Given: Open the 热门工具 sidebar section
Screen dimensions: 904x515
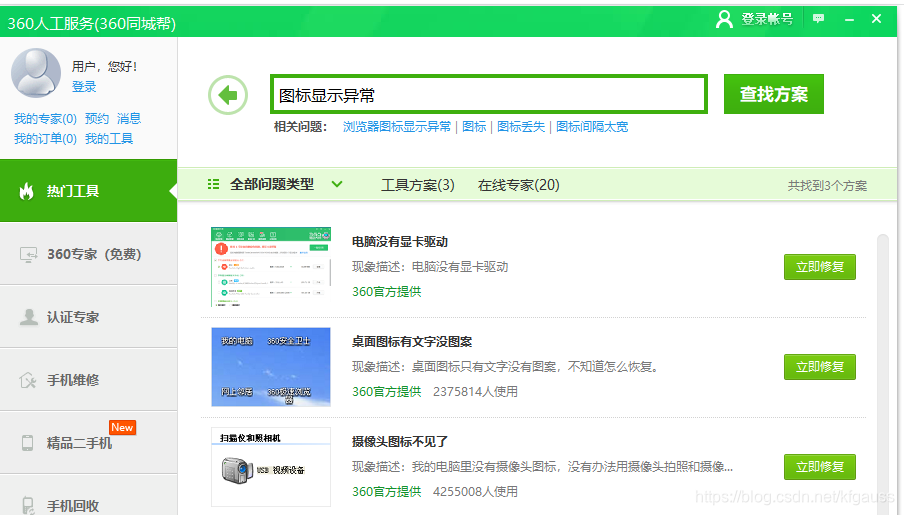Looking at the screenshot, I should point(88,190).
